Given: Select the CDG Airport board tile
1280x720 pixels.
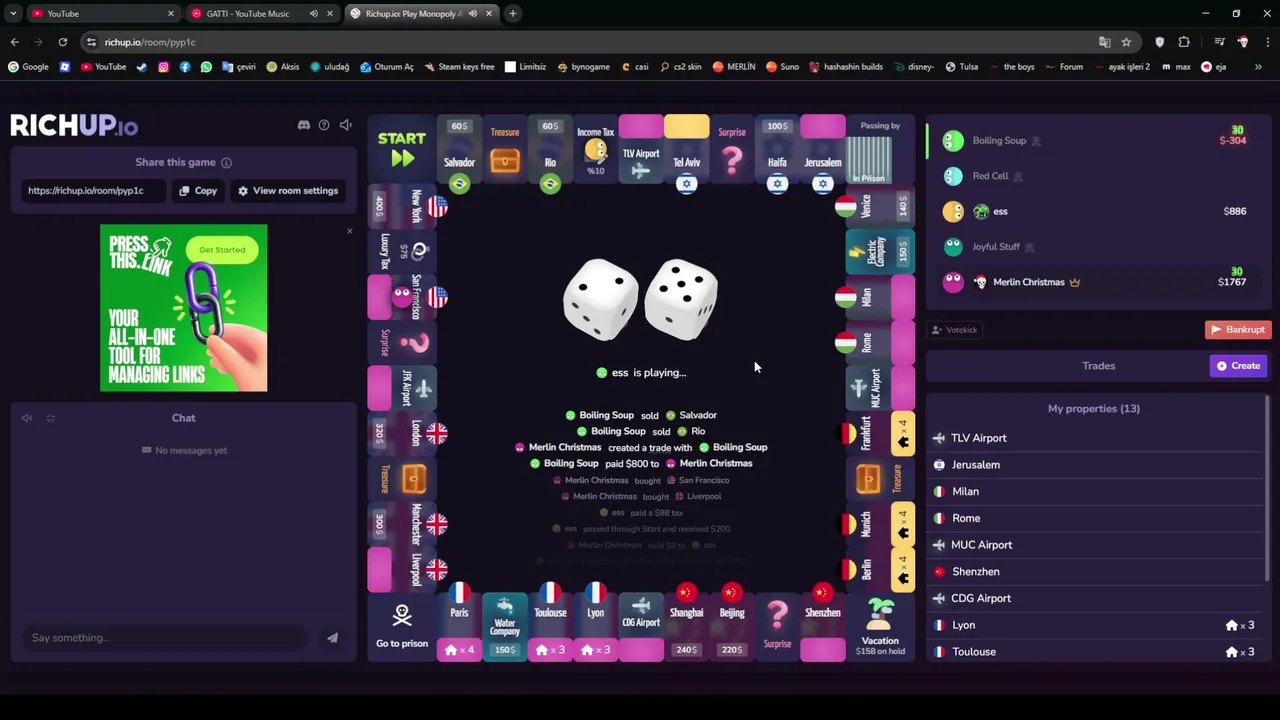Looking at the screenshot, I should click(x=641, y=627).
